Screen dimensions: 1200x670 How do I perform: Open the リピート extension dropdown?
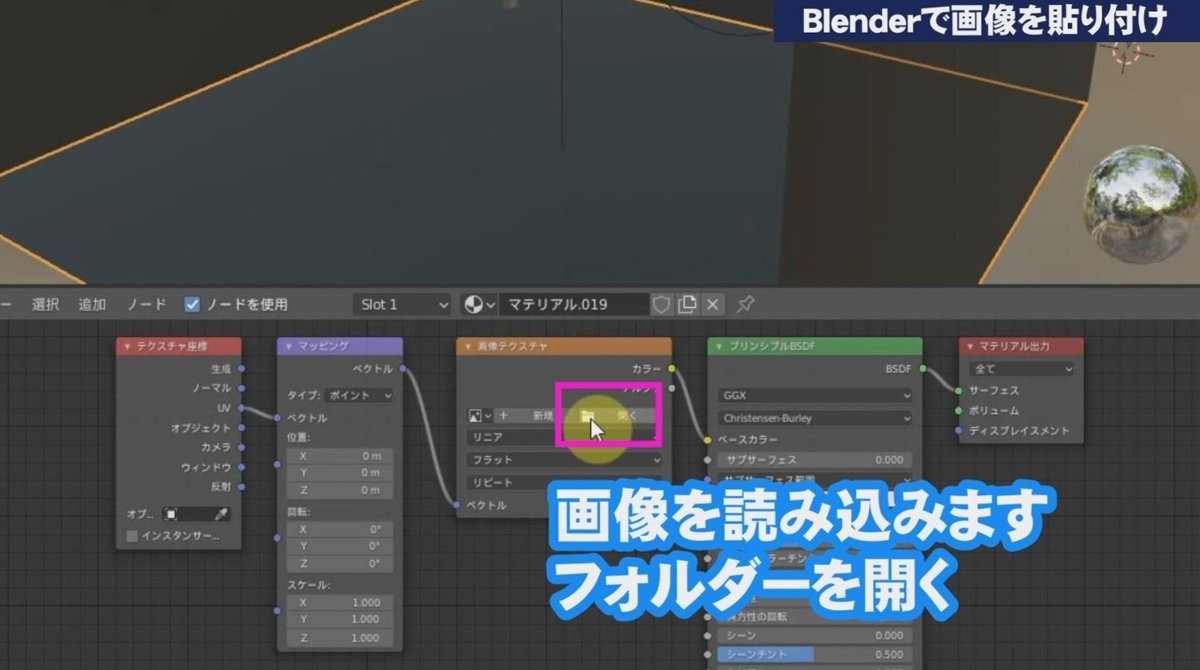(x=564, y=482)
